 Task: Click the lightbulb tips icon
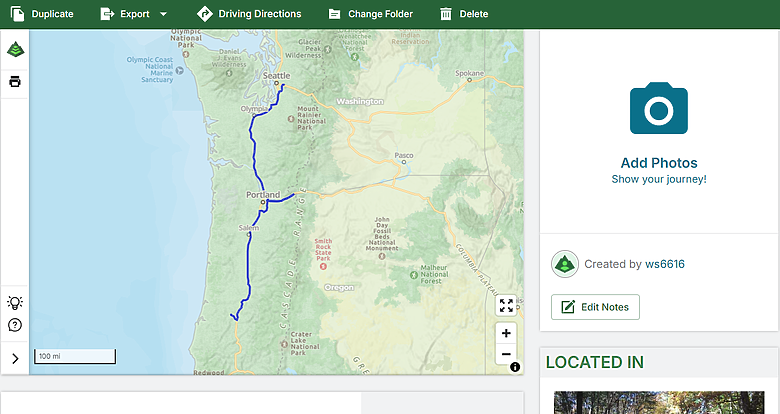[15, 303]
